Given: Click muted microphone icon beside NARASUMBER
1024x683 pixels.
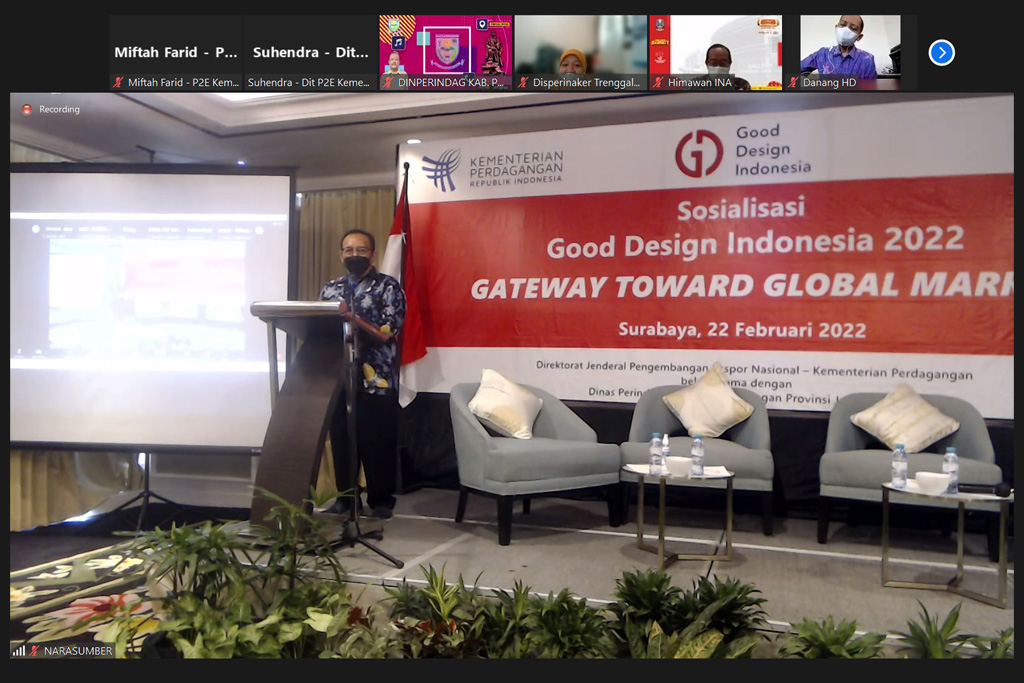Looking at the screenshot, I should [x=35, y=650].
